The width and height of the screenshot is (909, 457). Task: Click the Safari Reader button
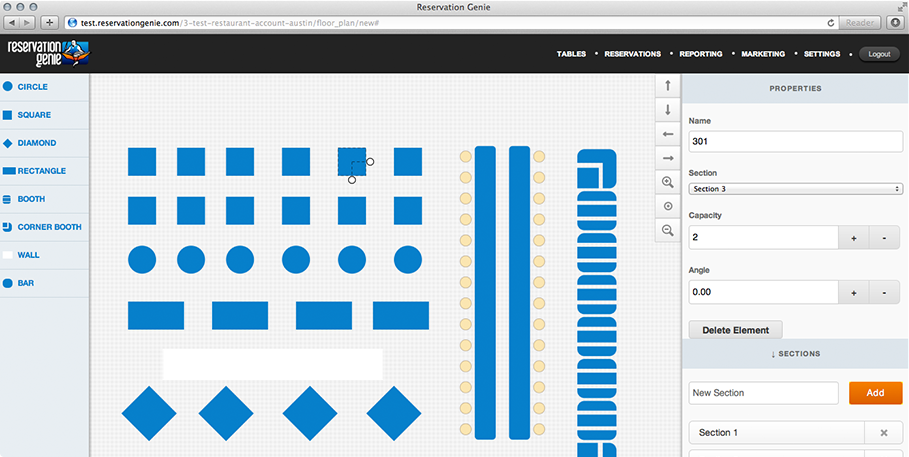click(x=860, y=23)
